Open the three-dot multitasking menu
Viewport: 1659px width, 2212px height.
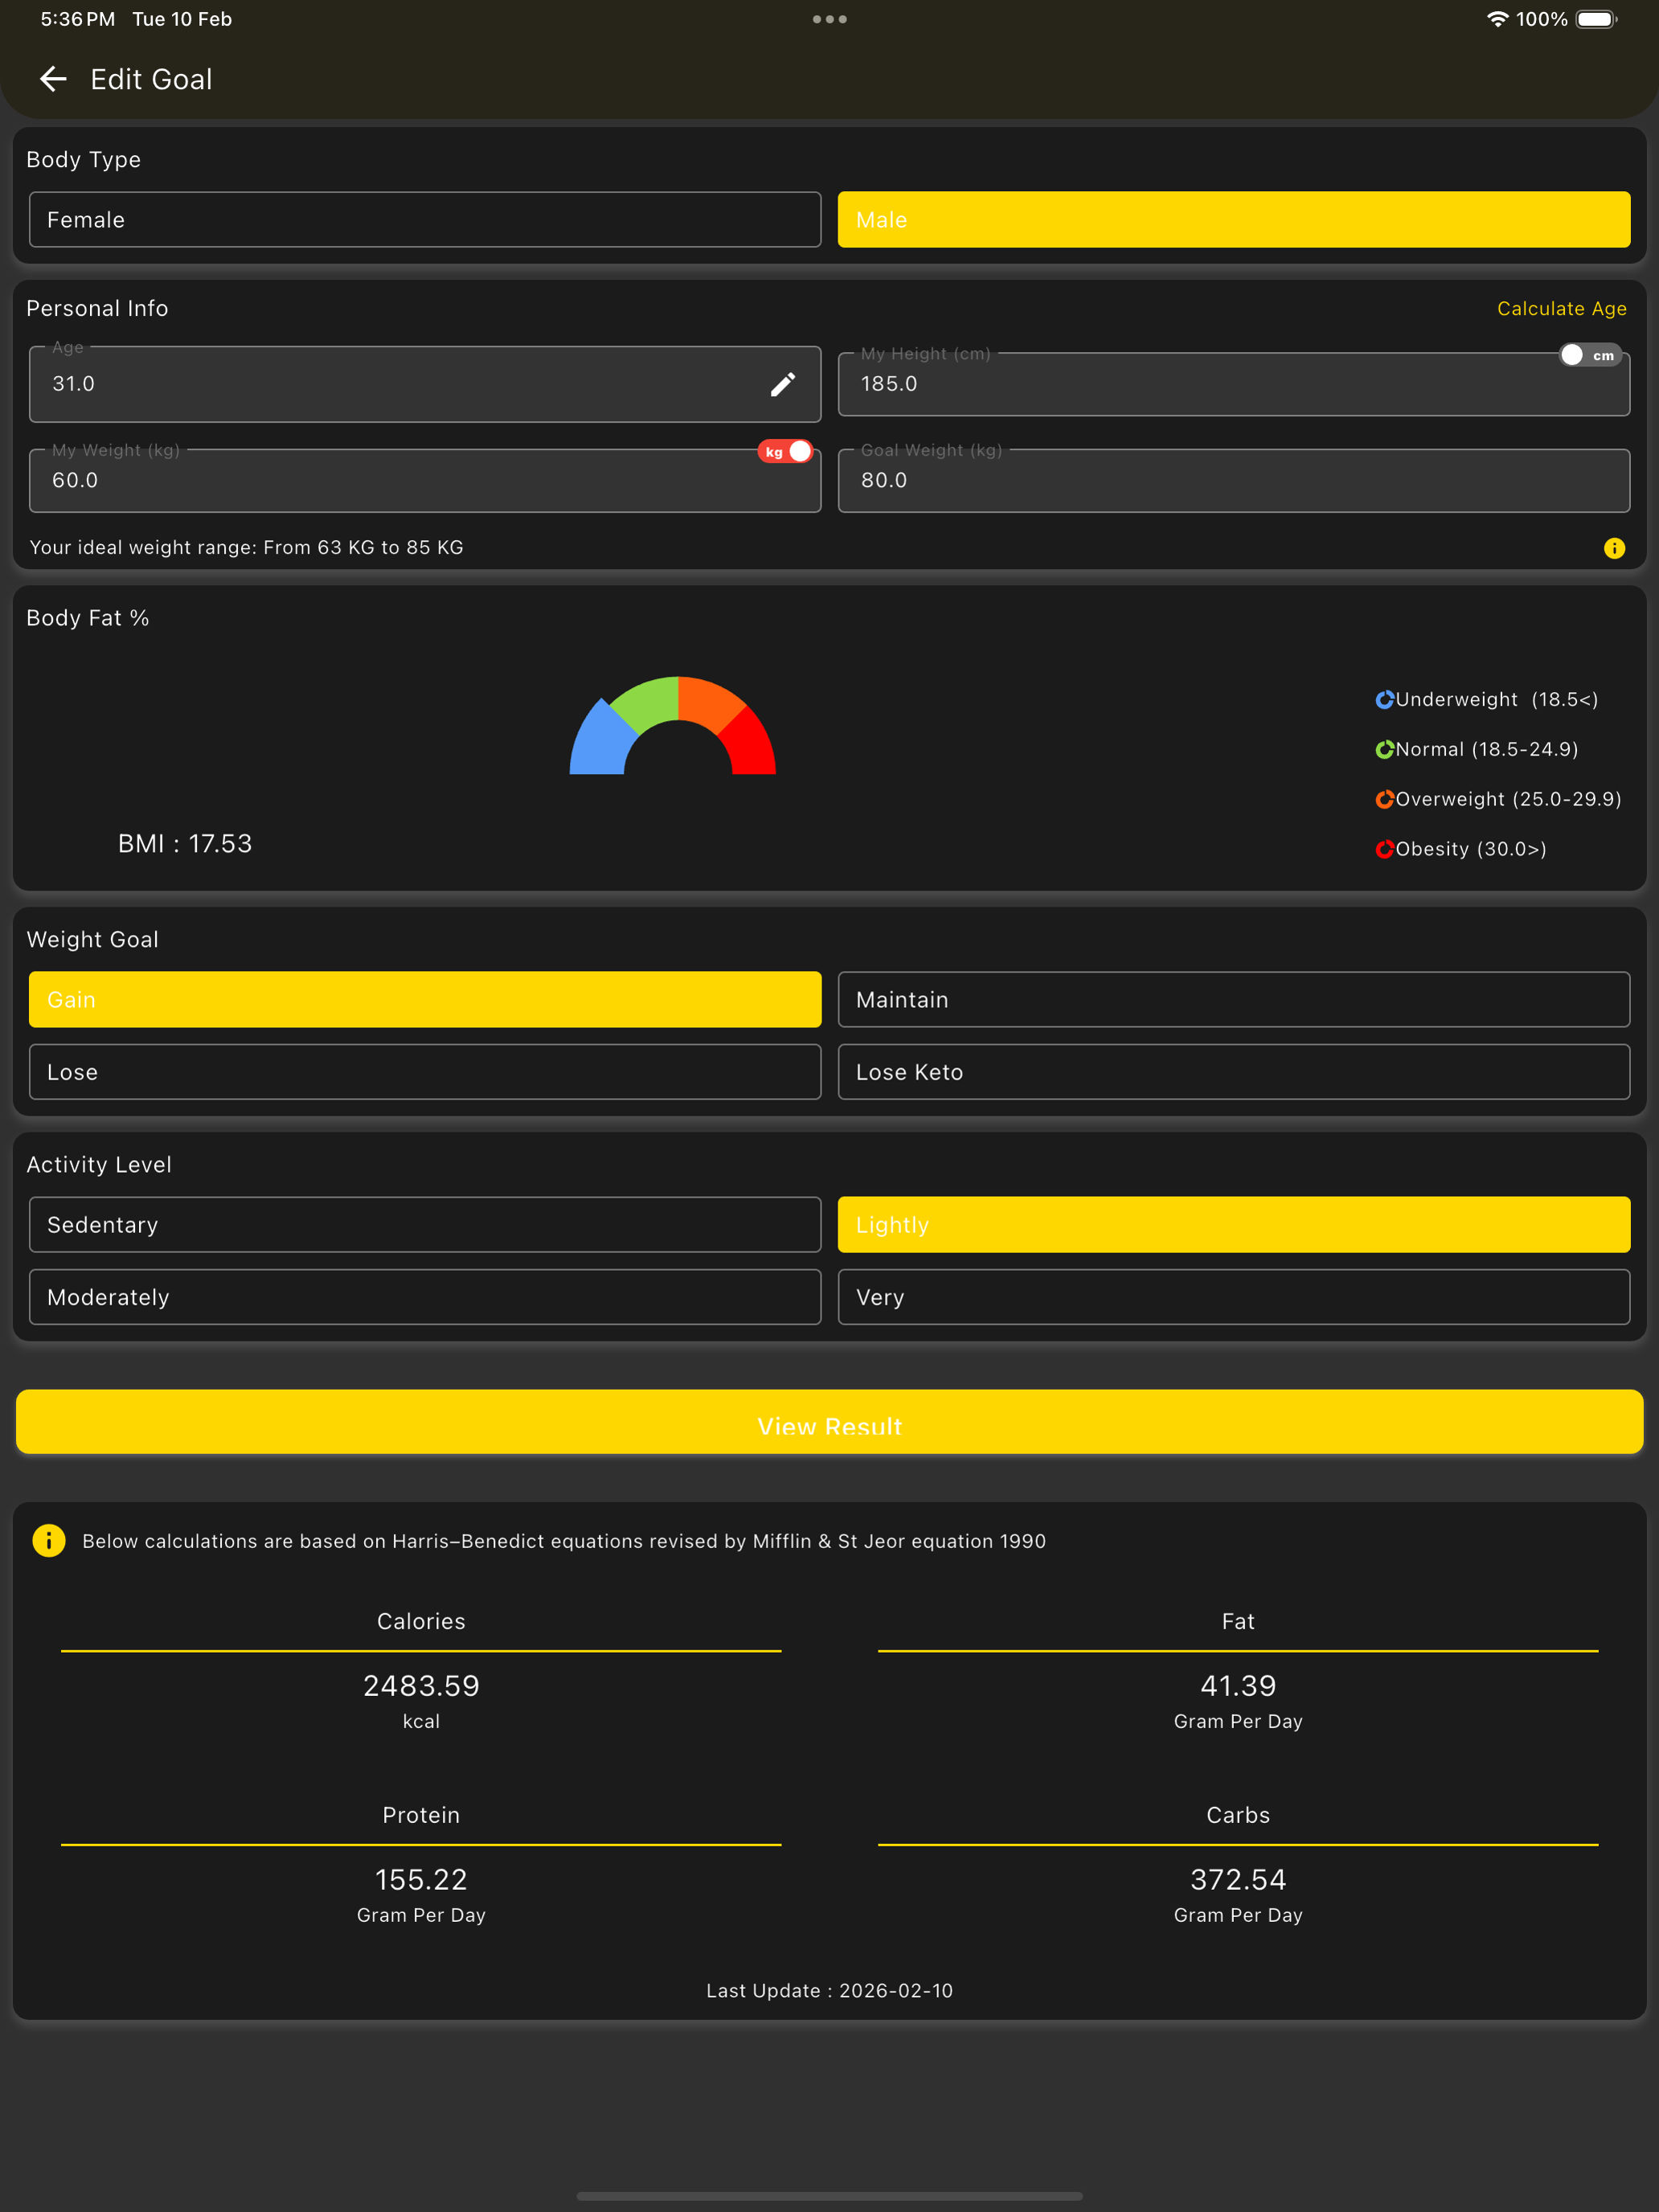(x=829, y=19)
